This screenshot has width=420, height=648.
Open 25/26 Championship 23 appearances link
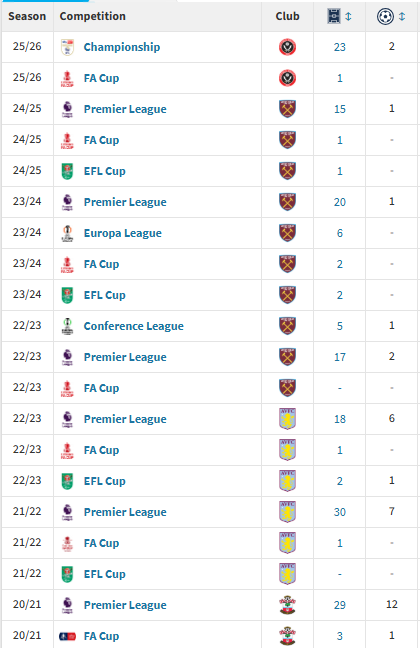pos(340,47)
